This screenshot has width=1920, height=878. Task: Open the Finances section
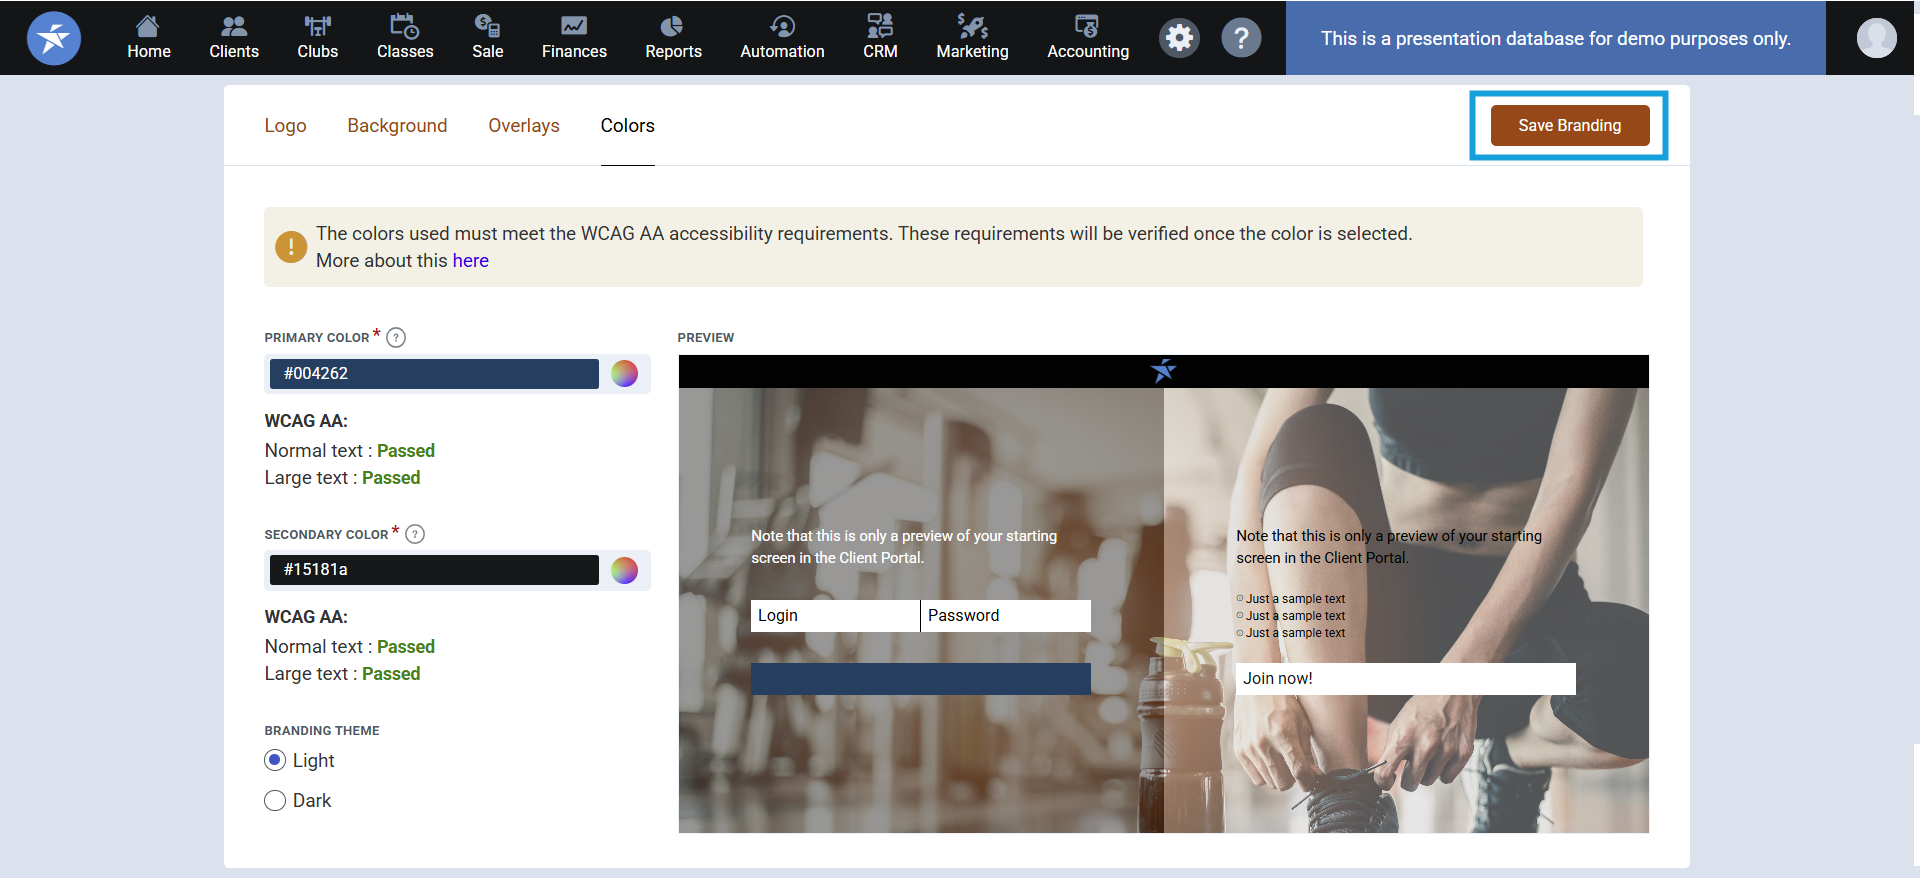pyautogui.click(x=574, y=38)
